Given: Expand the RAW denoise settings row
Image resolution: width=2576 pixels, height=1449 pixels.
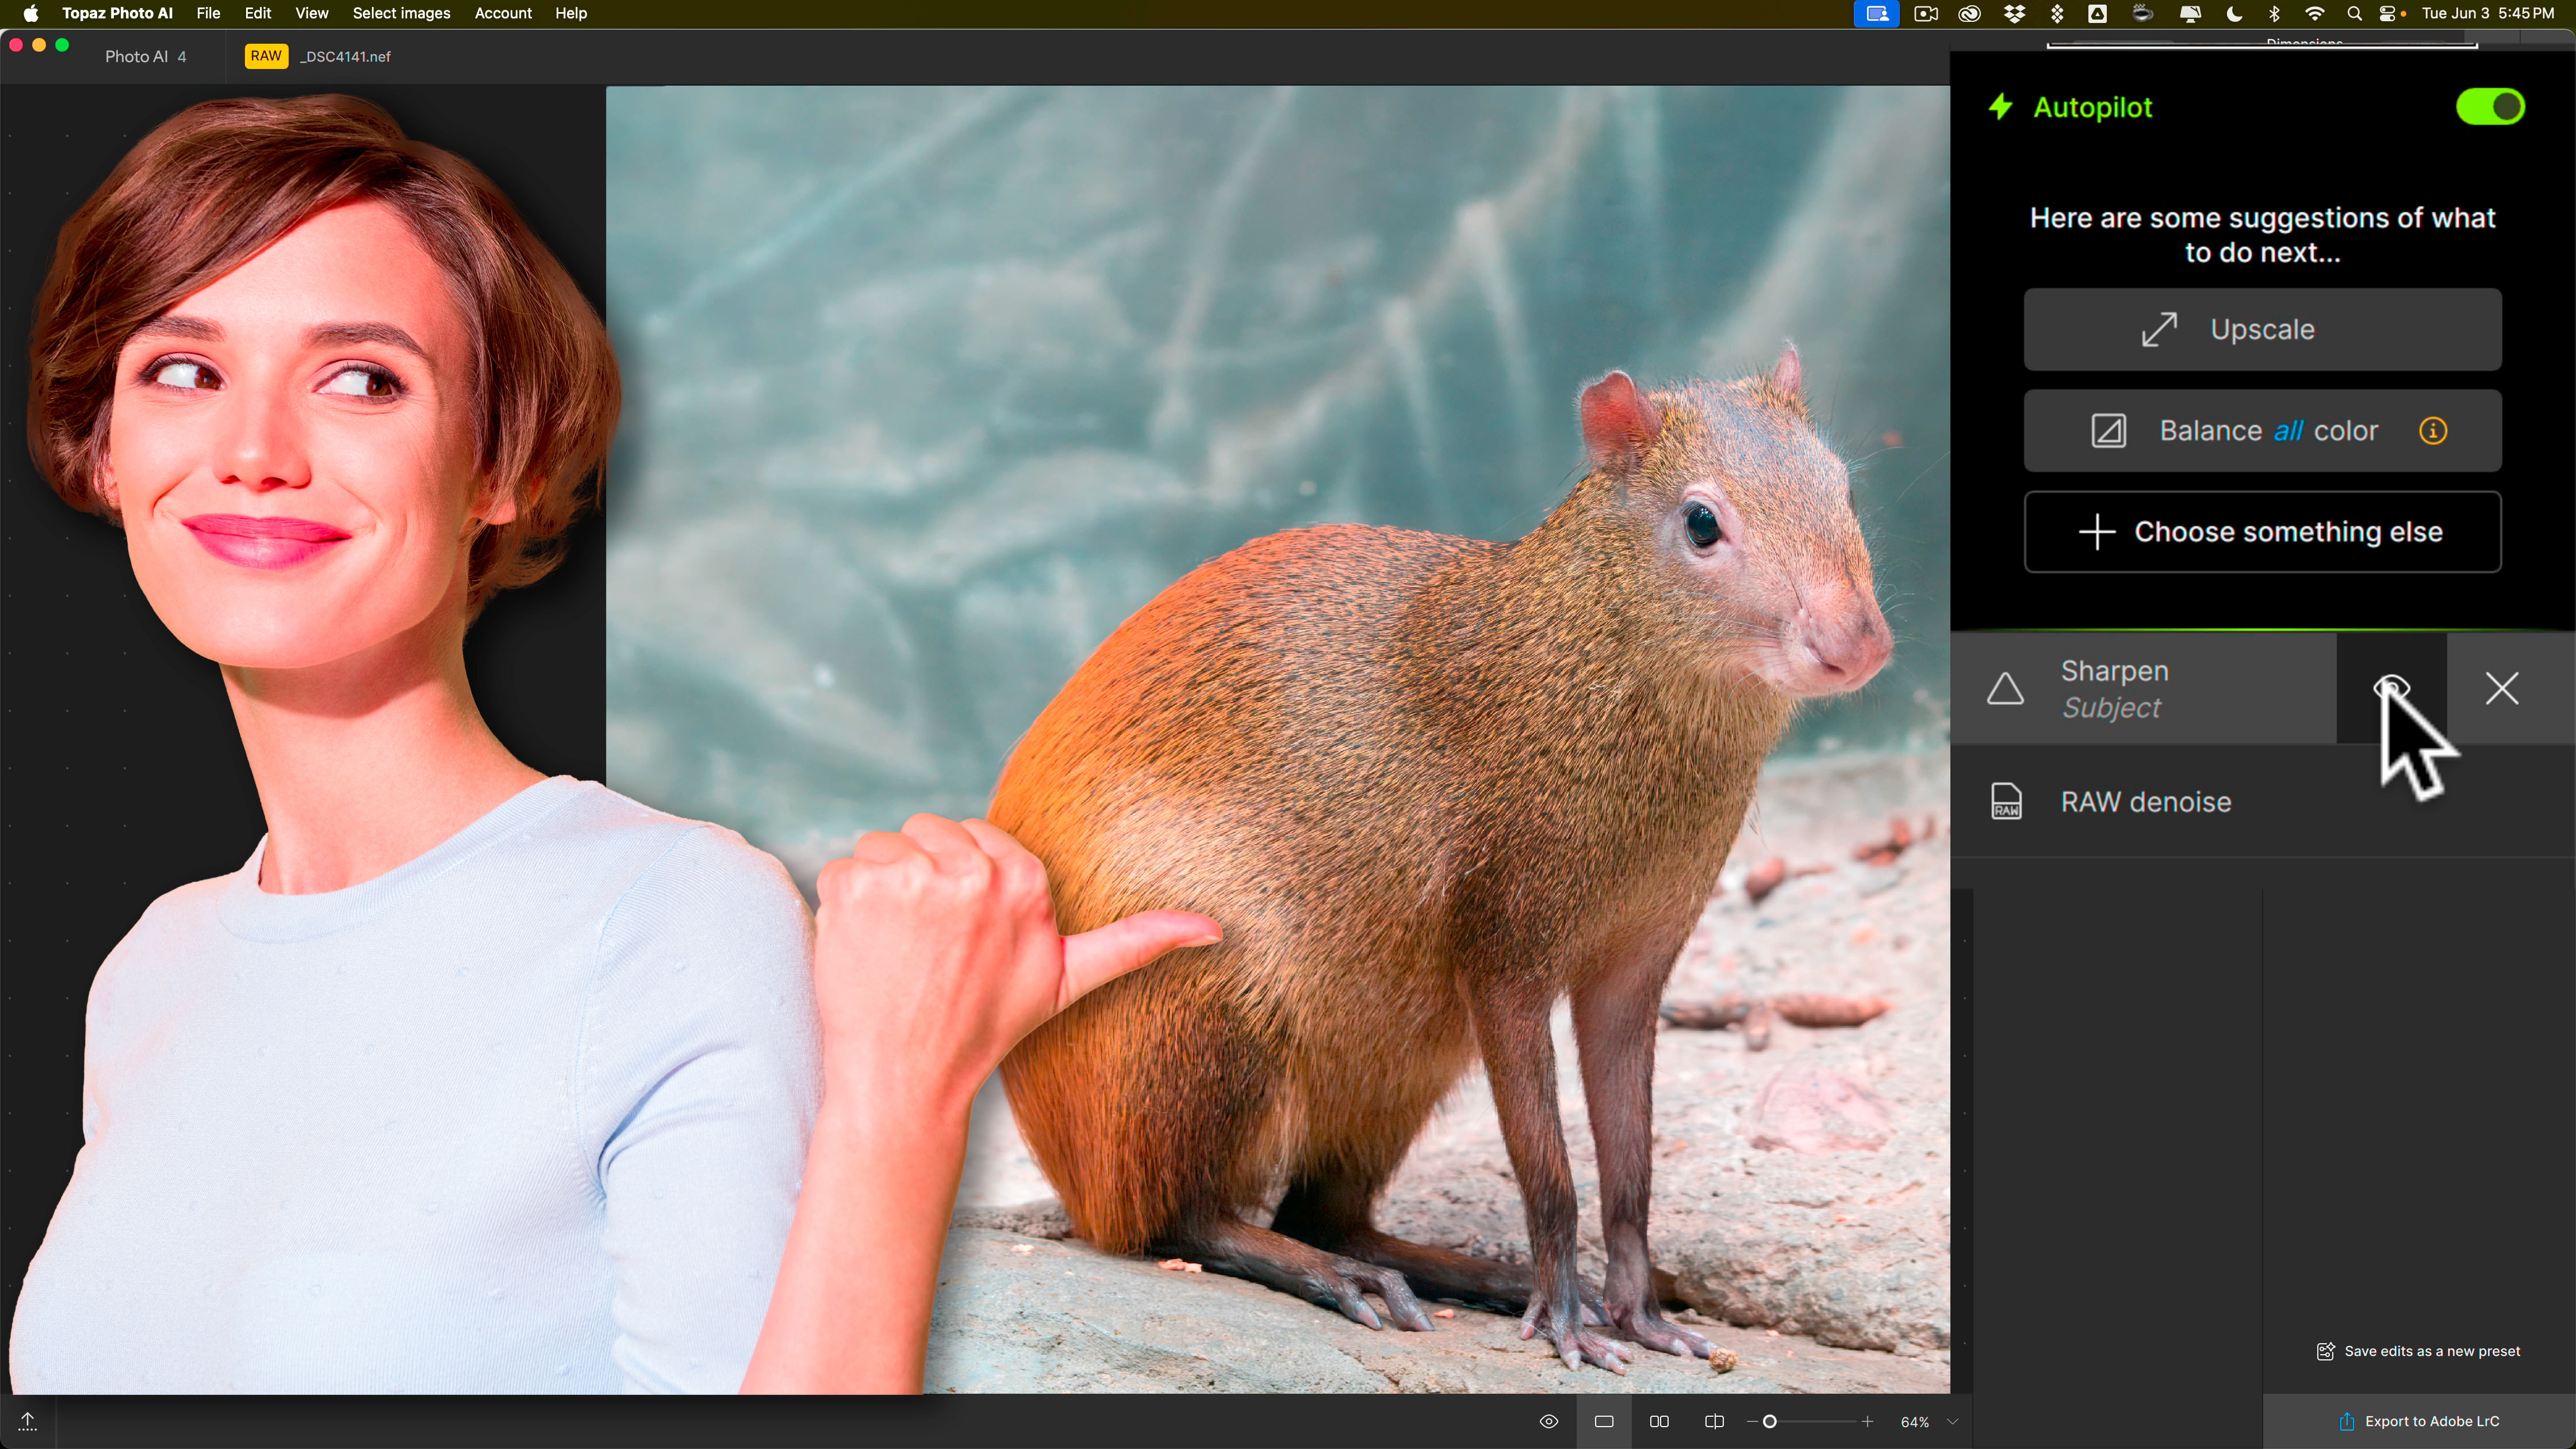Looking at the screenshot, I should (2146, 802).
